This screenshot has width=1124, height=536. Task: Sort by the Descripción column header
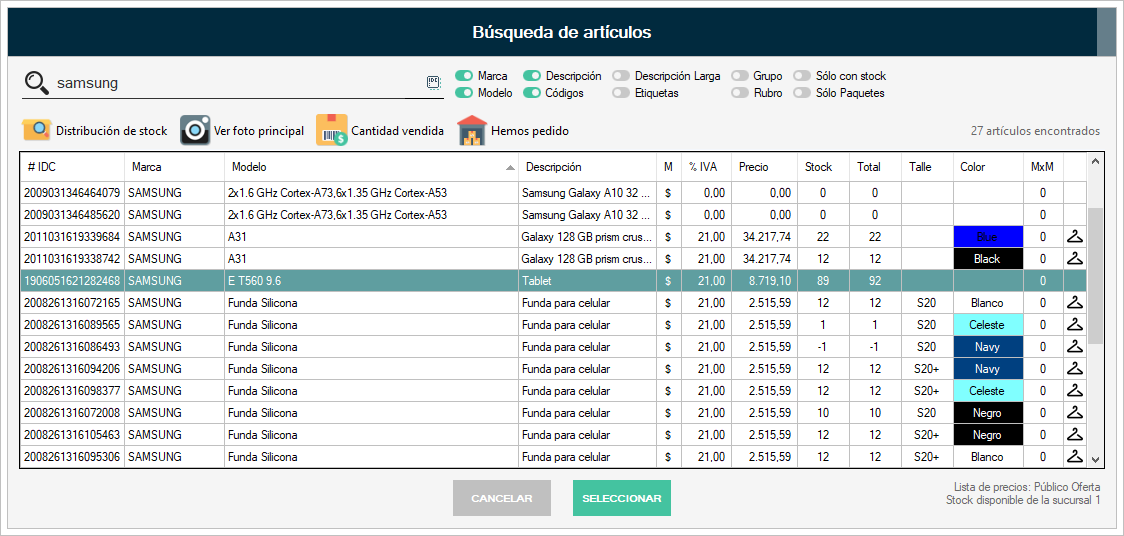click(x=587, y=167)
